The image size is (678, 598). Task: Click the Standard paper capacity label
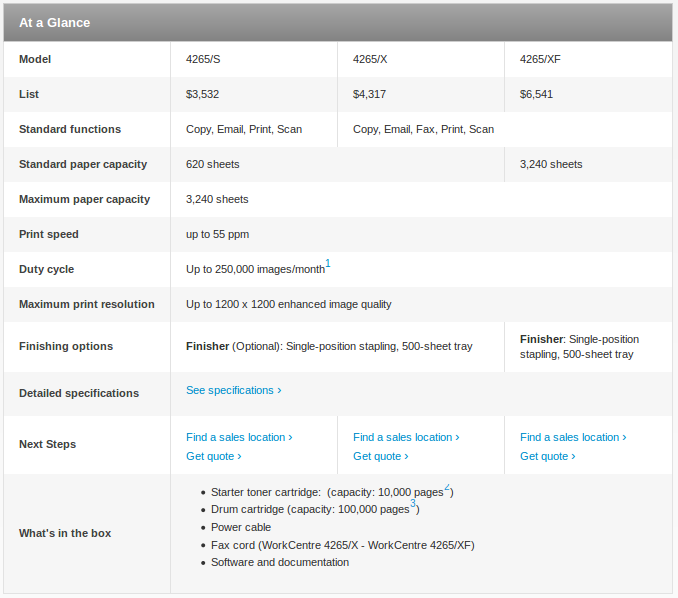pyautogui.click(x=83, y=164)
